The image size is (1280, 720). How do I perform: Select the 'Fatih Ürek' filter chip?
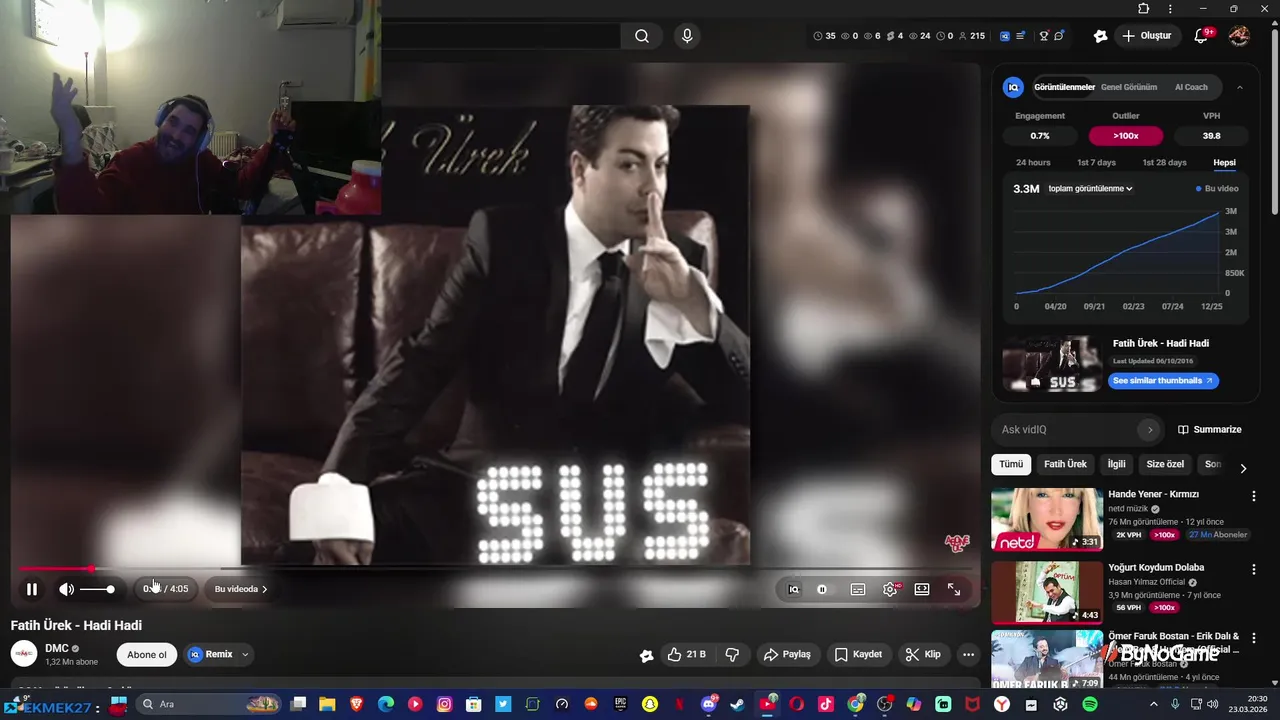[1065, 464]
